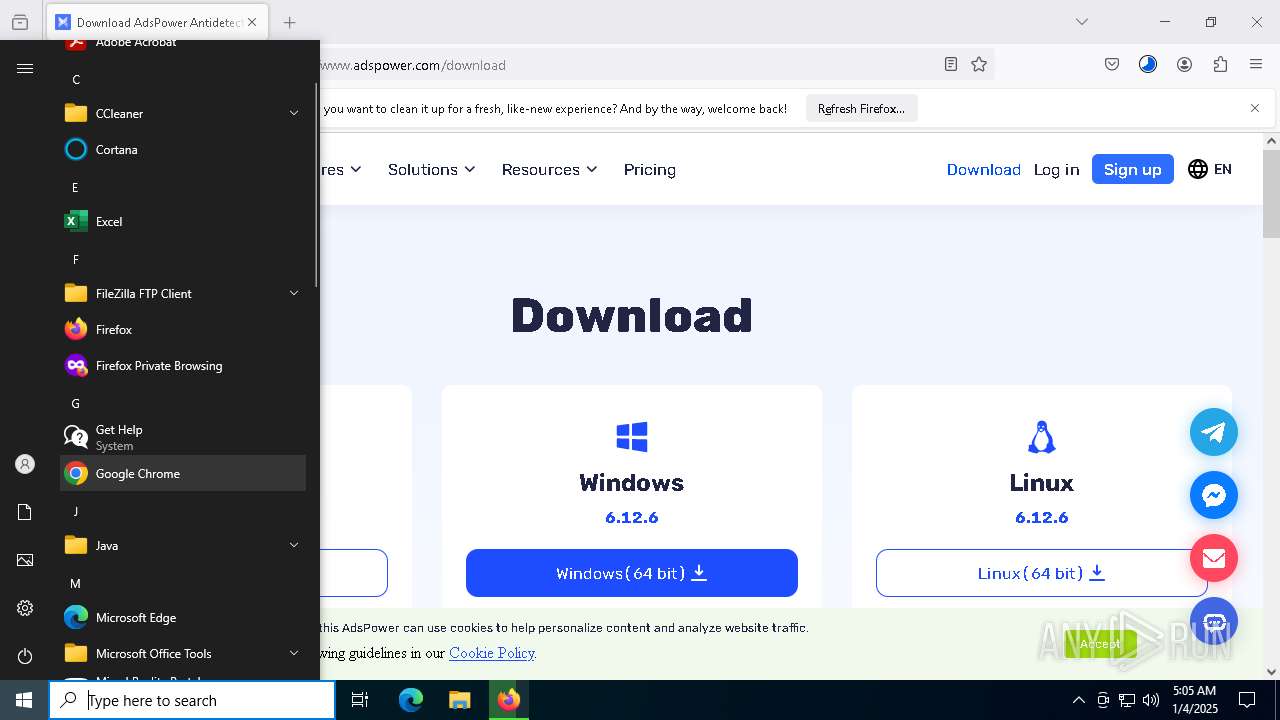Open Power options in Start sidebar
Viewport: 1280px width, 720px height.
[x=25, y=656]
